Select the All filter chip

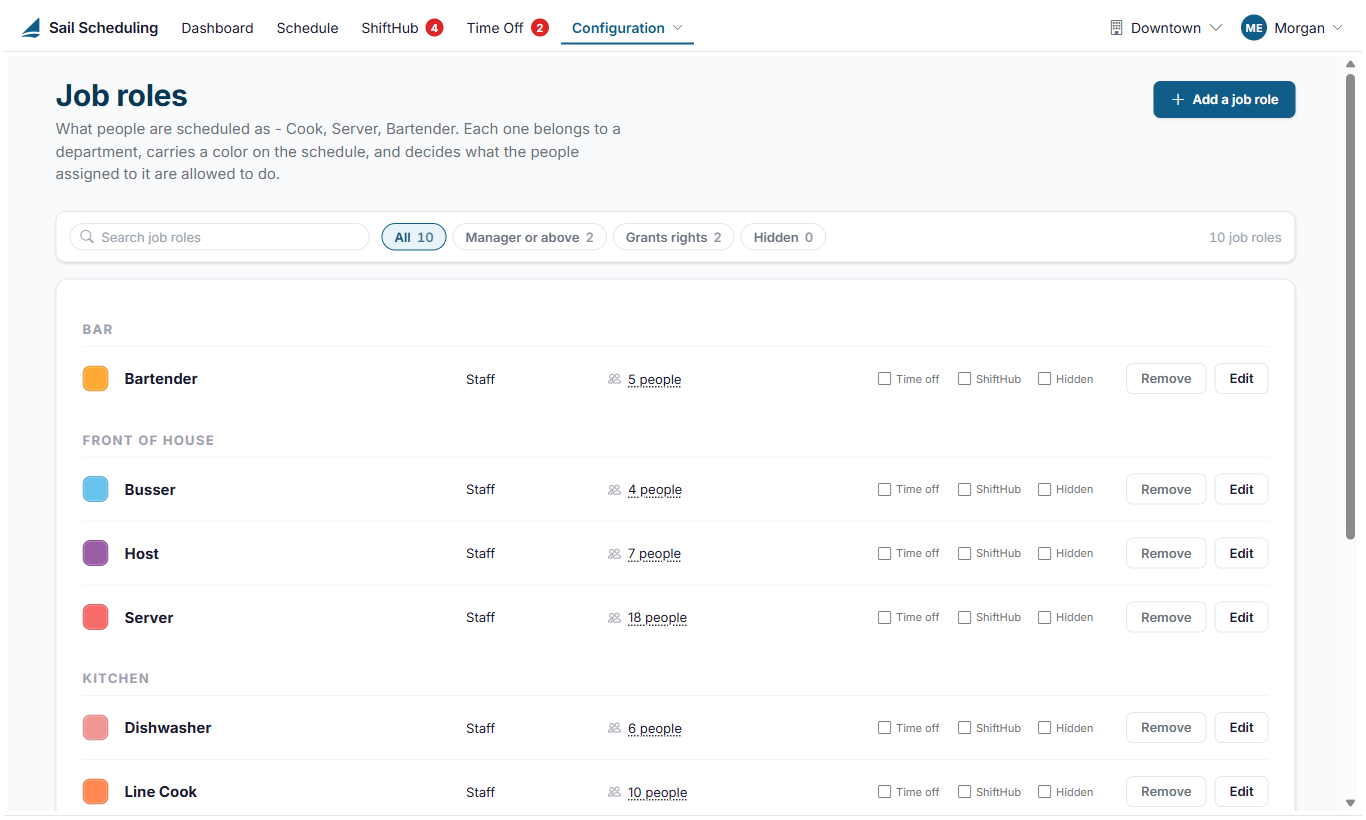point(414,237)
